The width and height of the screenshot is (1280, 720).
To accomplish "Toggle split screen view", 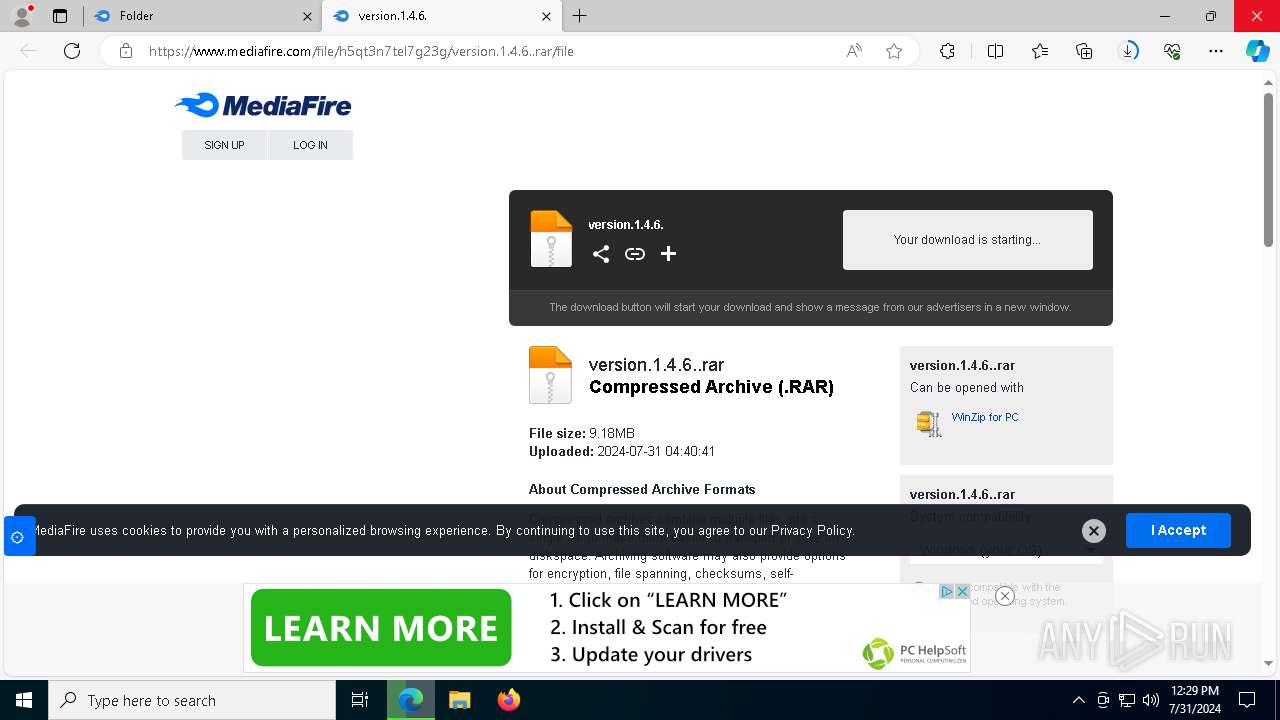I will pos(995,51).
